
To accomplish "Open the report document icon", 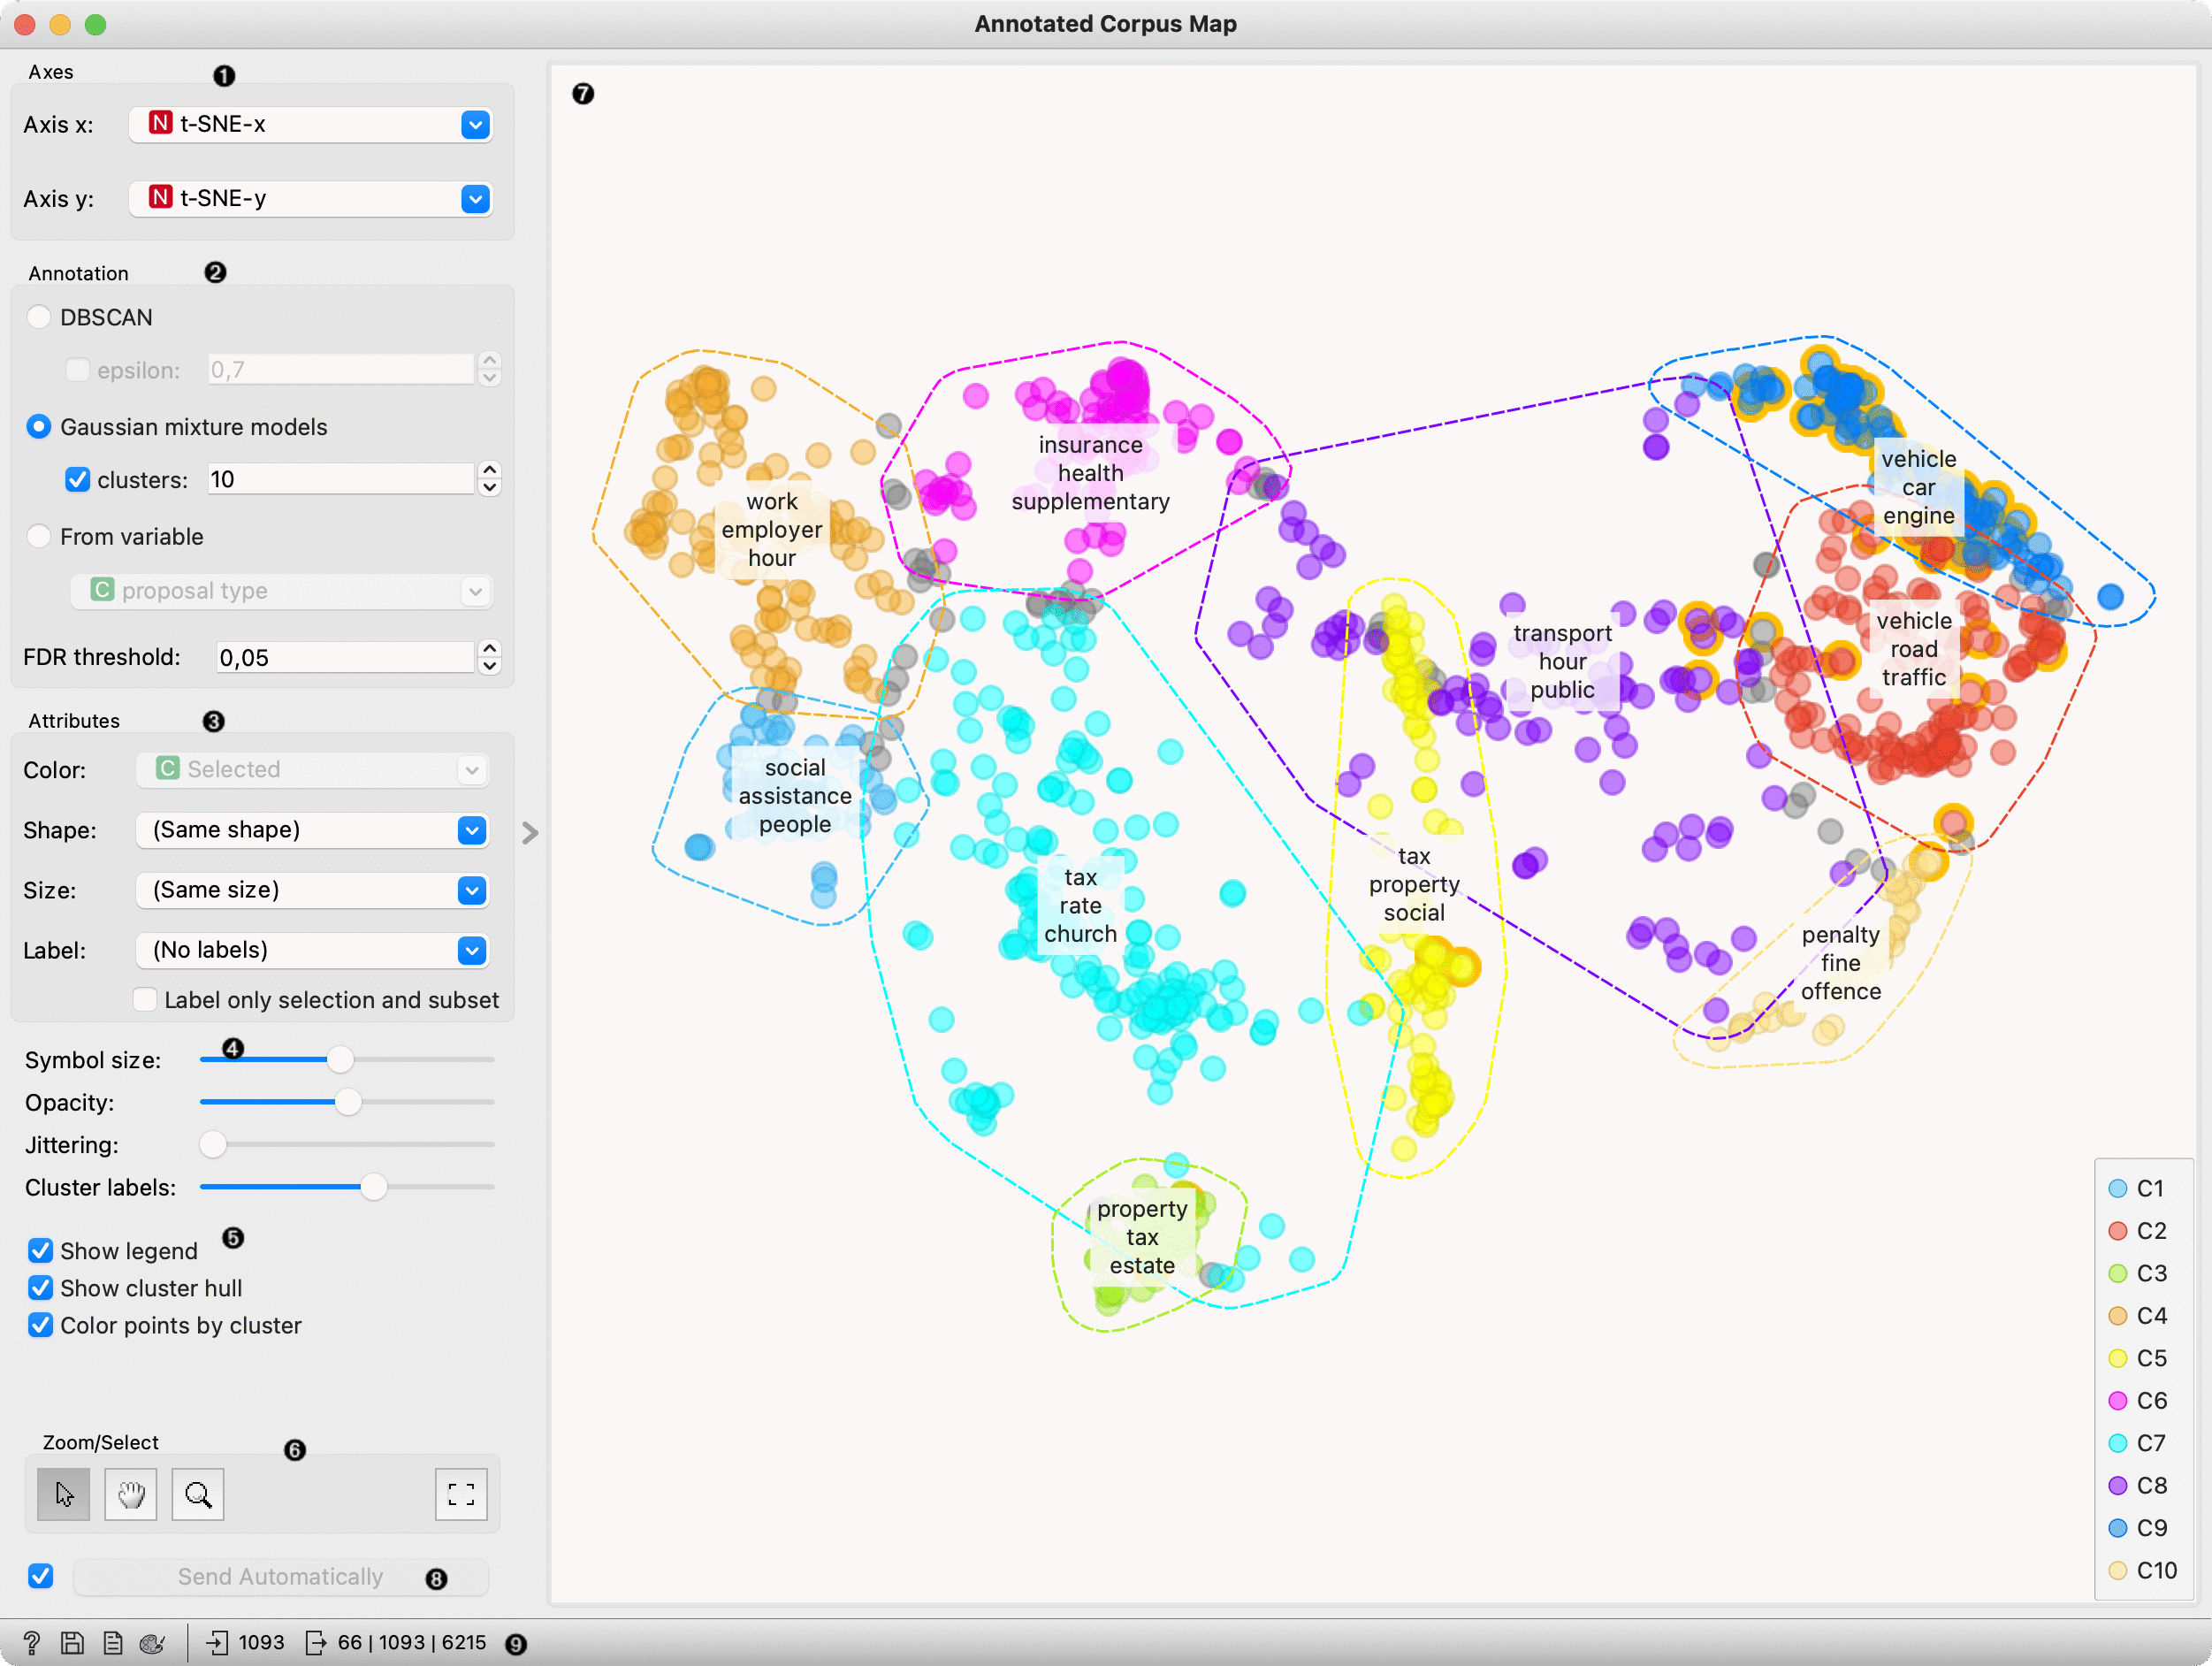I will (x=112, y=1642).
